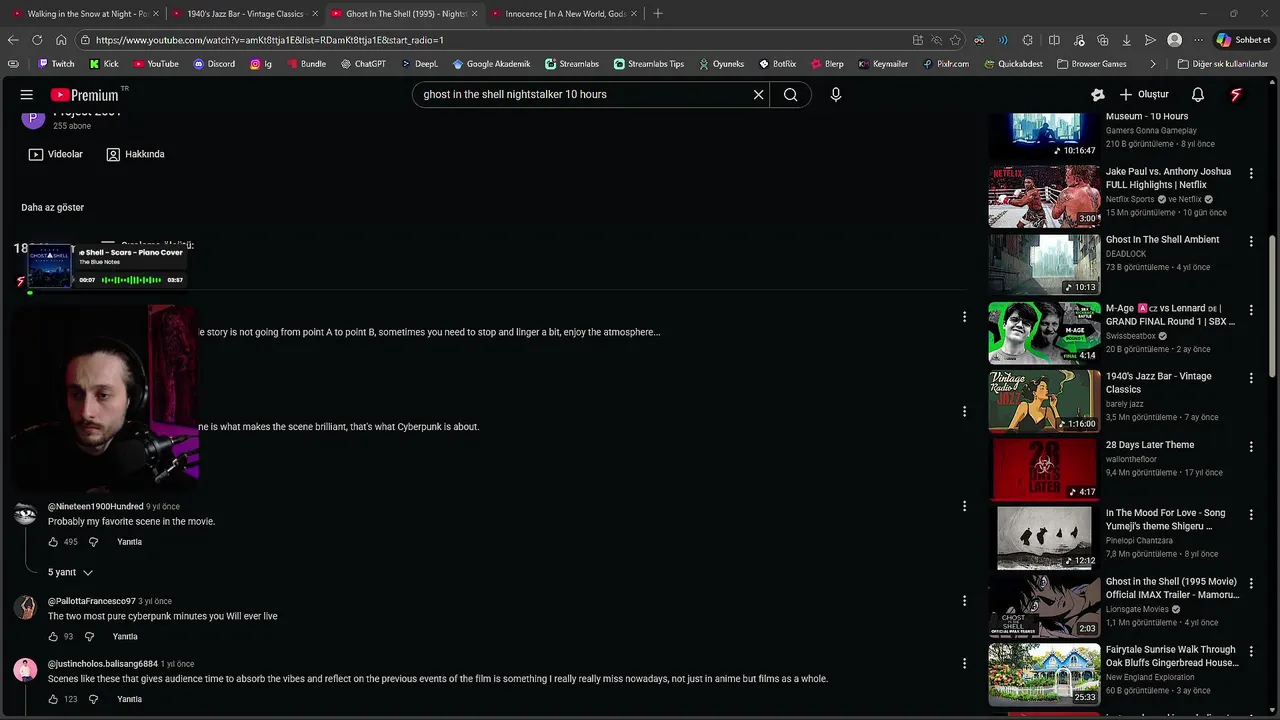Seek within the green audio waveform bar
This screenshot has height=720, width=1280.
click(131, 280)
